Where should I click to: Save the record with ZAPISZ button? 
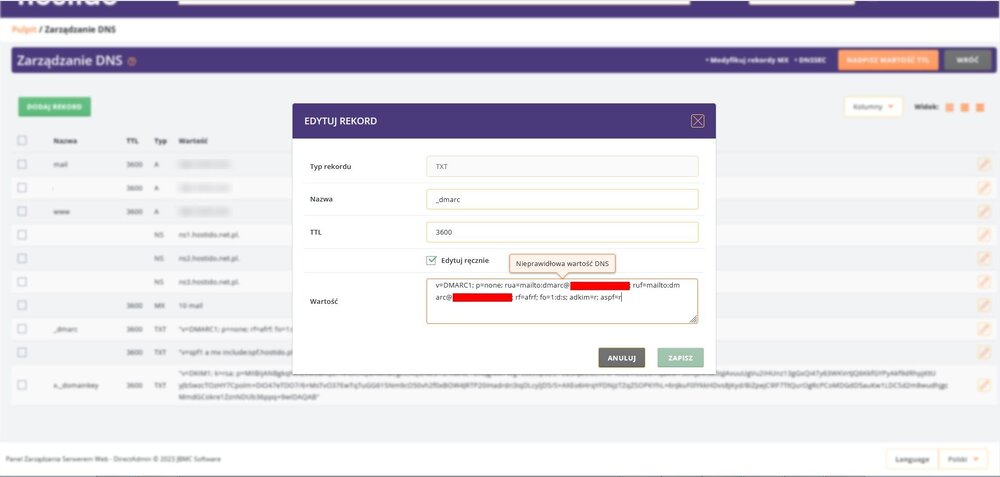point(680,358)
